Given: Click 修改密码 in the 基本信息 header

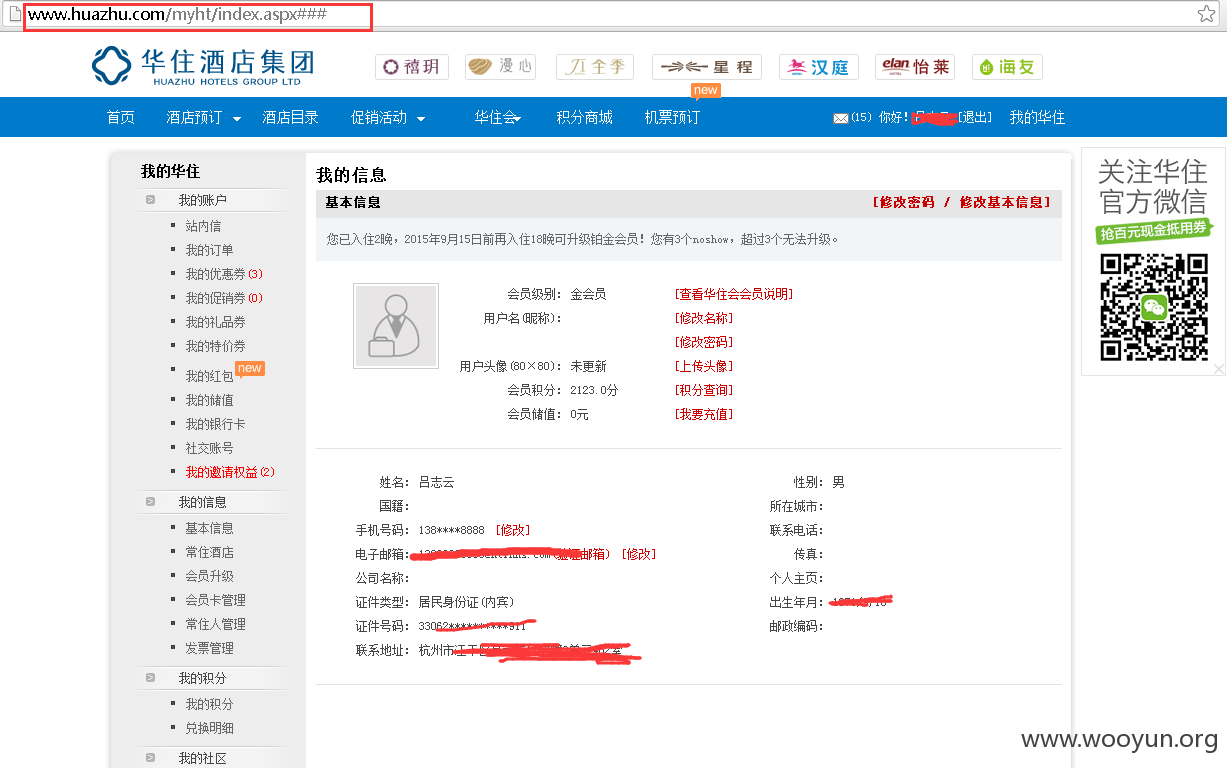Looking at the screenshot, I should pyautogui.click(x=904, y=202).
